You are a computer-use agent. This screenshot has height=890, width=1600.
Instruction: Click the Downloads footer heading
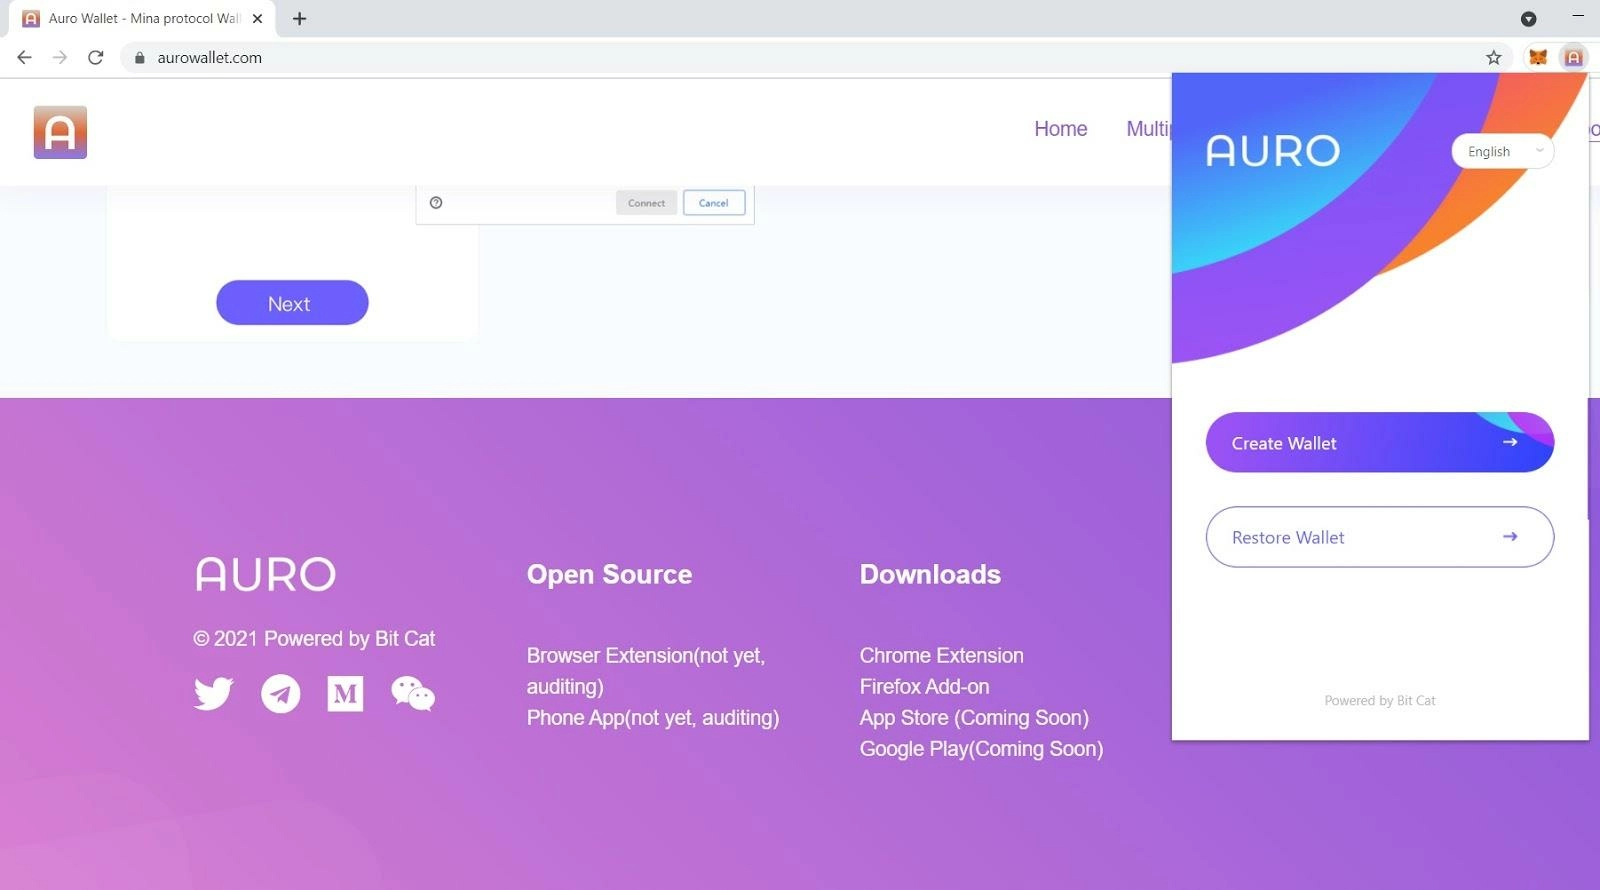coord(930,574)
